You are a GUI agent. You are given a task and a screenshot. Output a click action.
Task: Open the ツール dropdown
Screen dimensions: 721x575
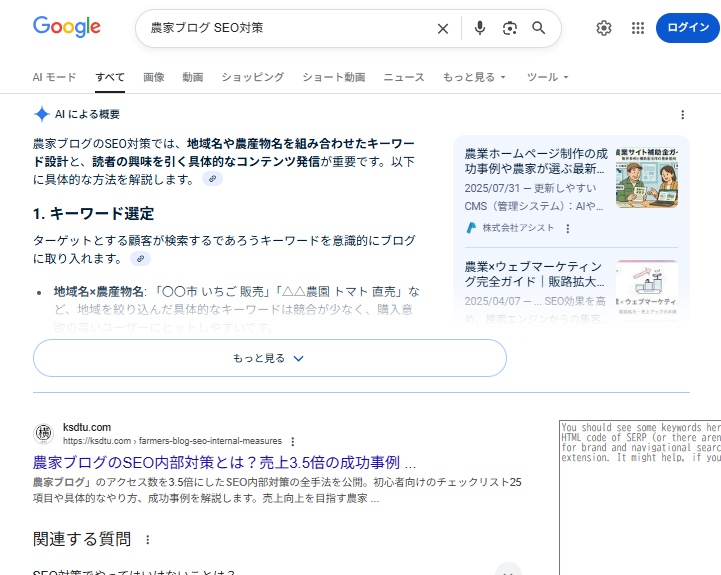pyautogui.click(x=547, y=77)
